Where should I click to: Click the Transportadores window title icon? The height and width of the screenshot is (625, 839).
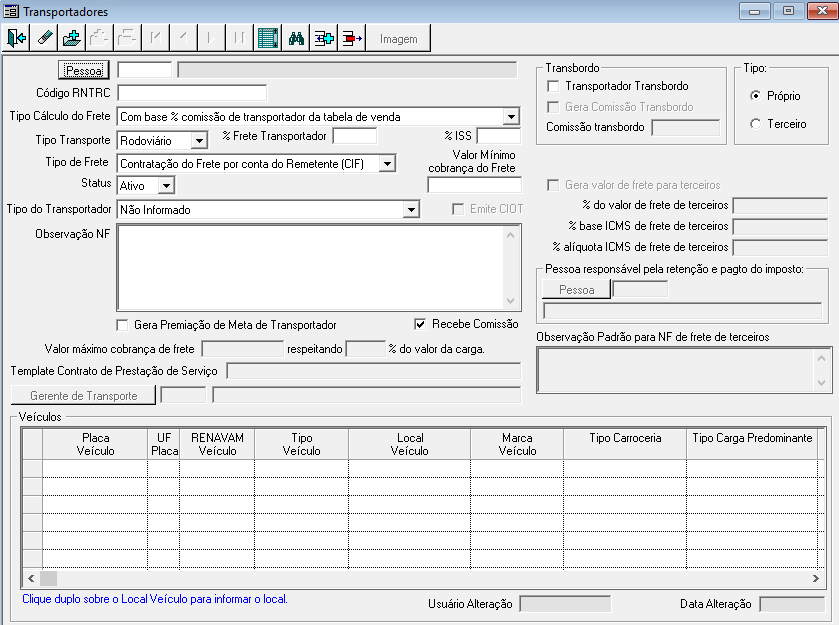pos(11,11)
